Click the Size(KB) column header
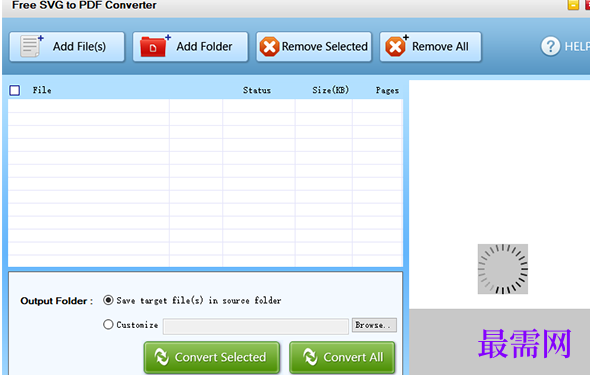The image size is (590, 375). point(331,90)
